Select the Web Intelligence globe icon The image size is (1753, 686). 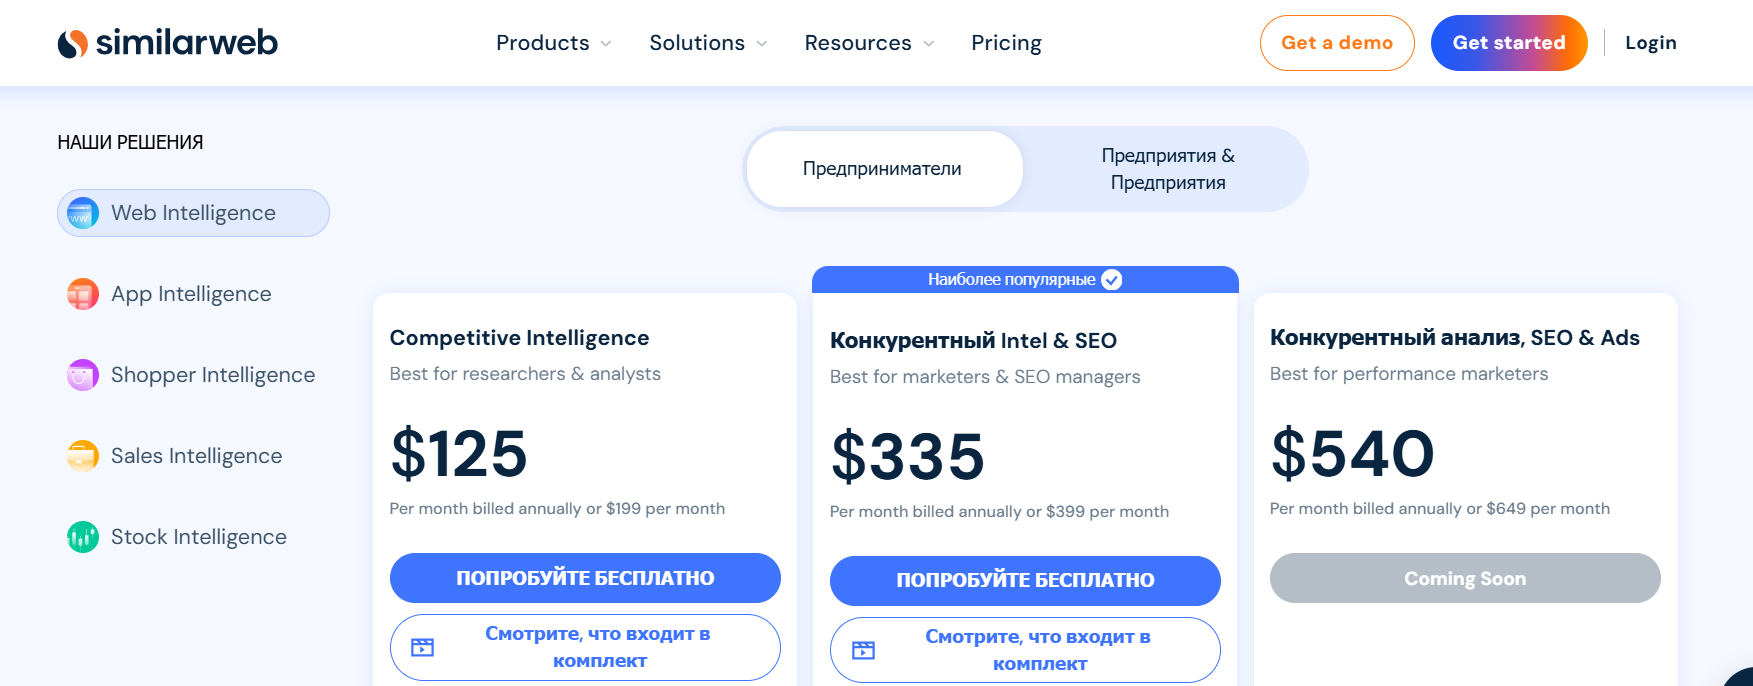click(83, 213)
